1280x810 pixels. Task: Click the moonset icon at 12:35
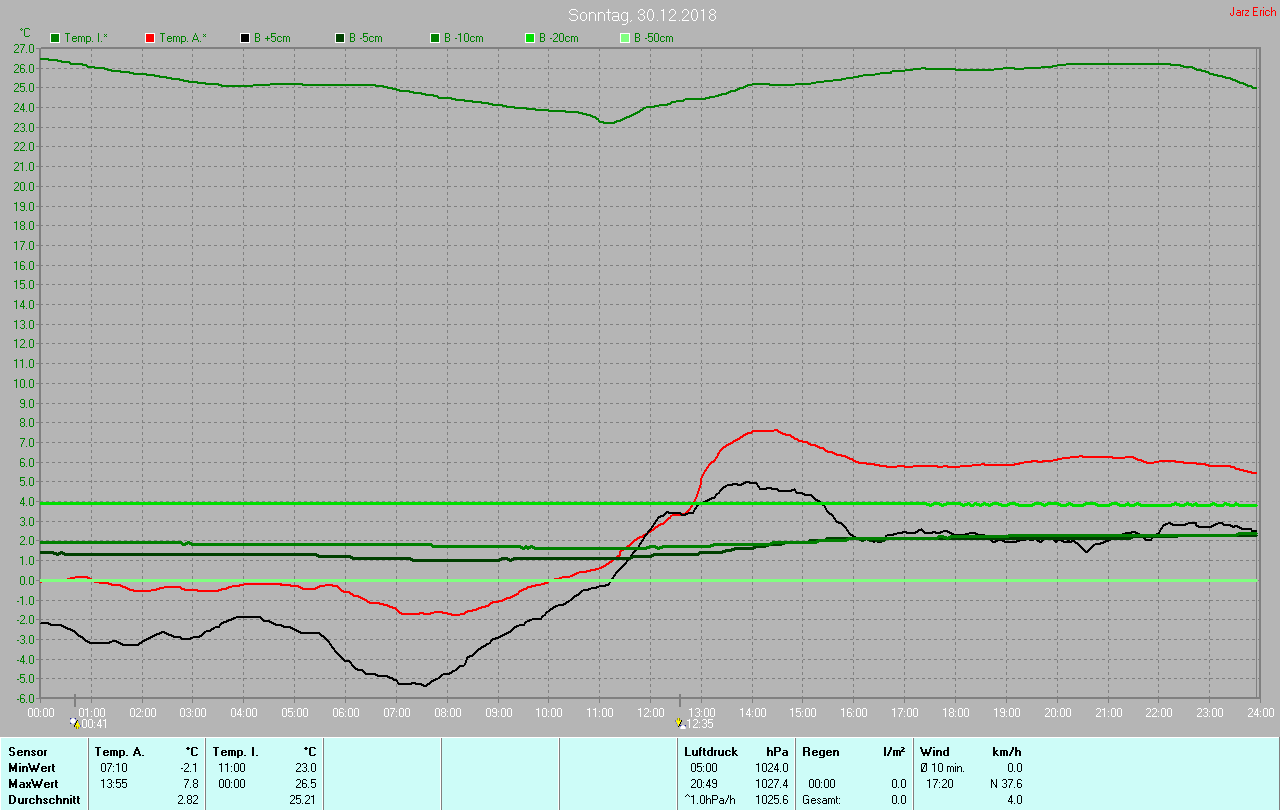(x=680, y=724)
